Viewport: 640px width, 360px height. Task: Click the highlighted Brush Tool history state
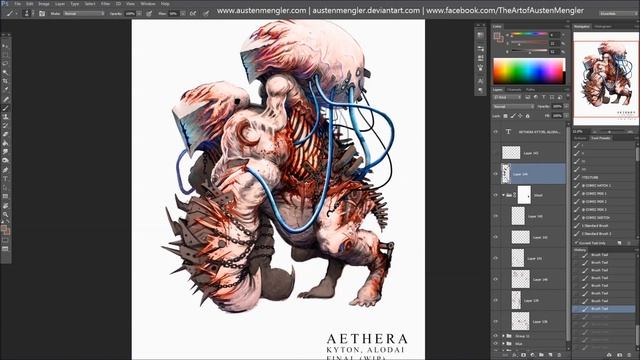coord(603,309)
